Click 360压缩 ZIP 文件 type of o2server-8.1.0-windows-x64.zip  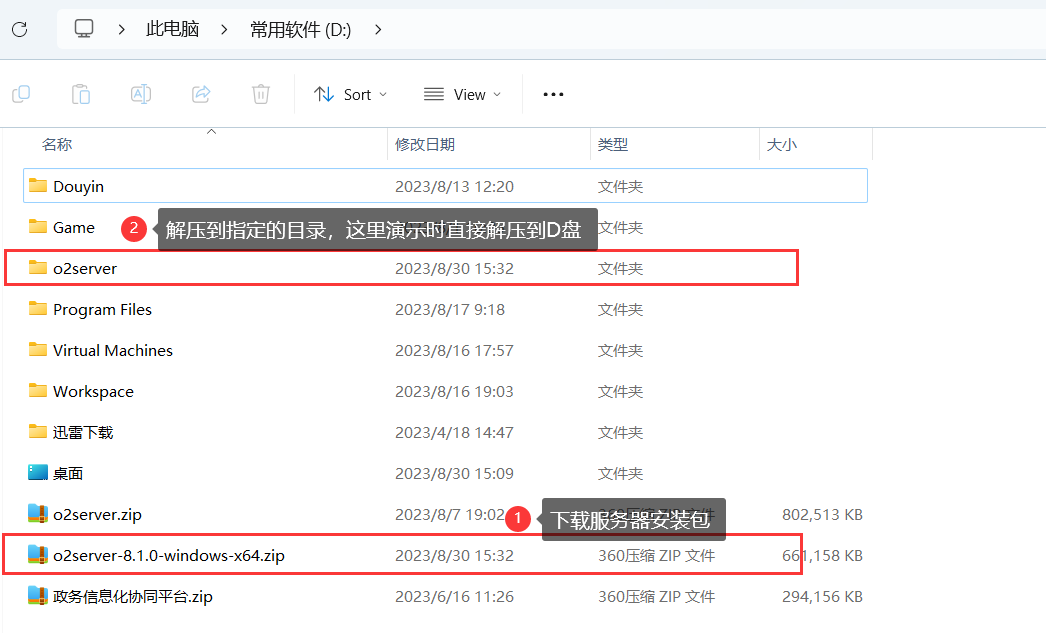coord(656,556)
